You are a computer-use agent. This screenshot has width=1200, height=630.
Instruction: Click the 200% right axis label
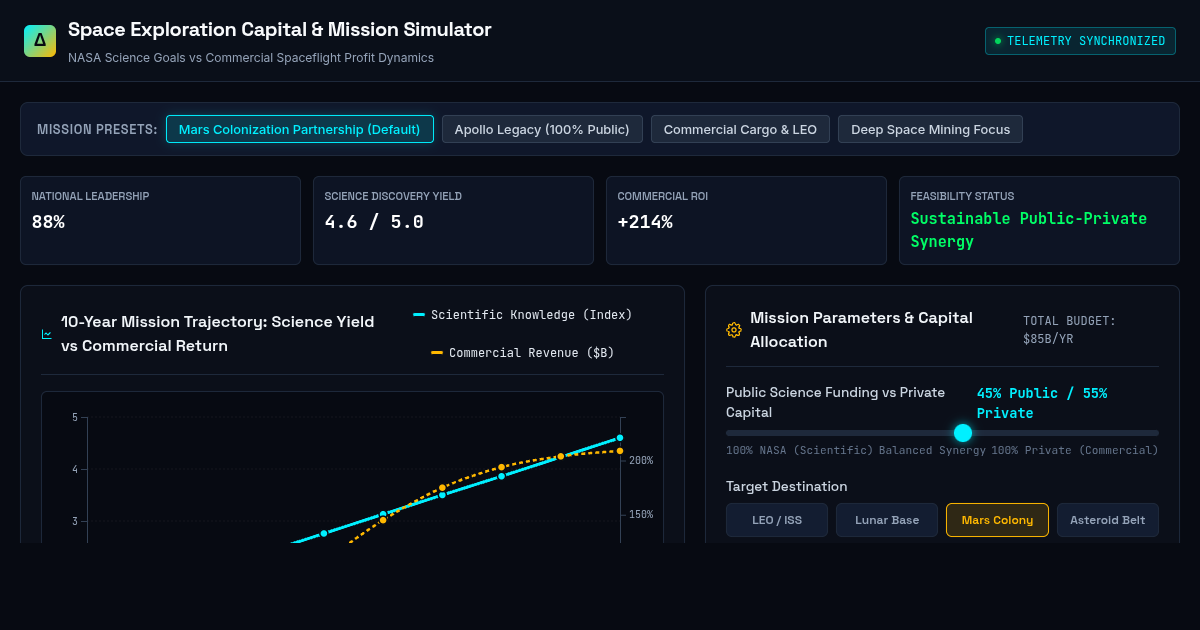(641, 461)
